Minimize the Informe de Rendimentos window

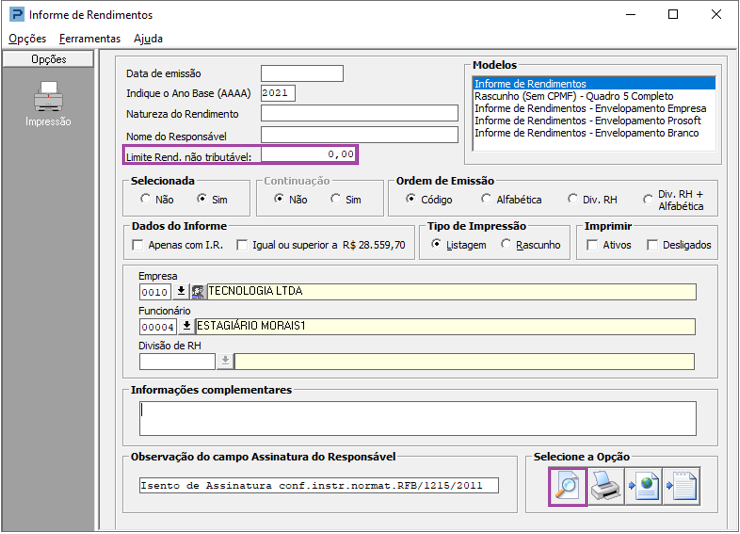pyautogui.click(x=631, y=15)
